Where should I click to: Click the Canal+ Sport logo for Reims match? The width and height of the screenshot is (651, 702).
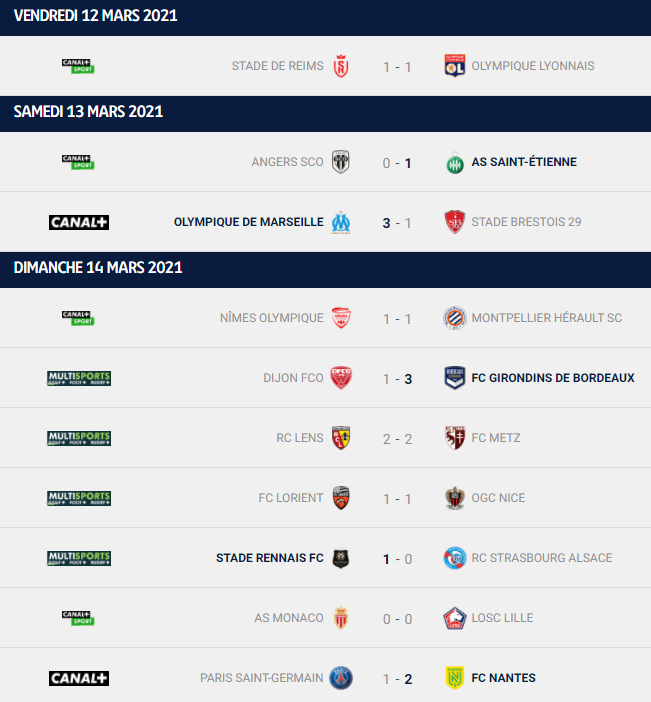[78, 66]
